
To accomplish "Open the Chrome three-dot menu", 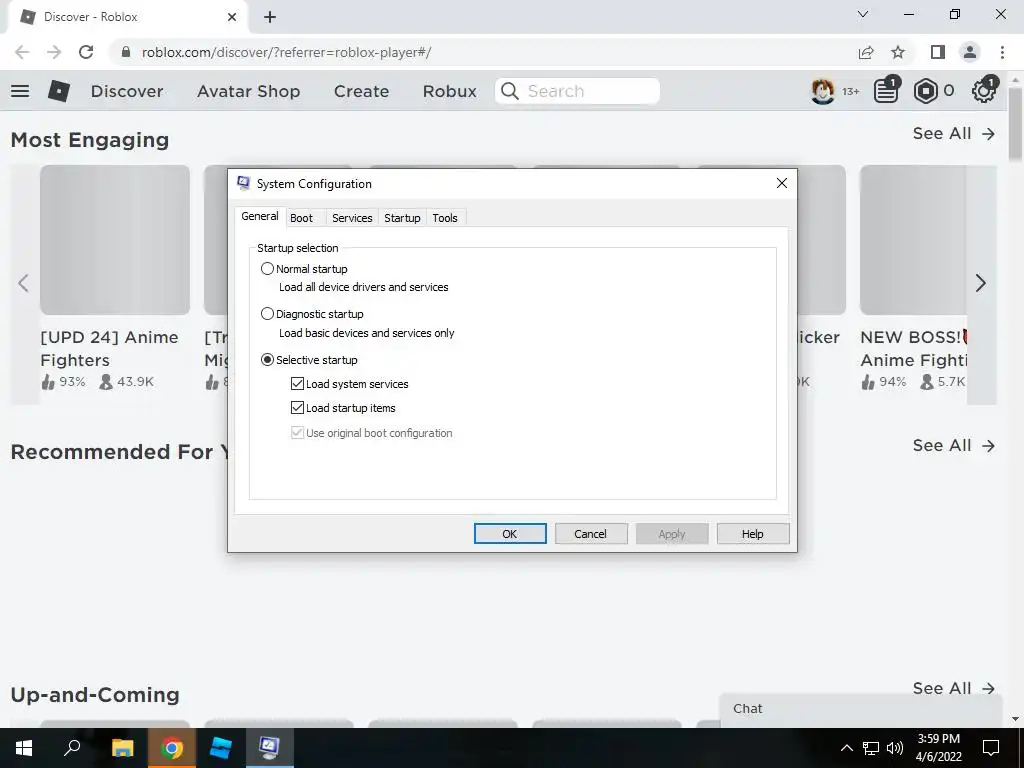I will [x=1002, y=52].
